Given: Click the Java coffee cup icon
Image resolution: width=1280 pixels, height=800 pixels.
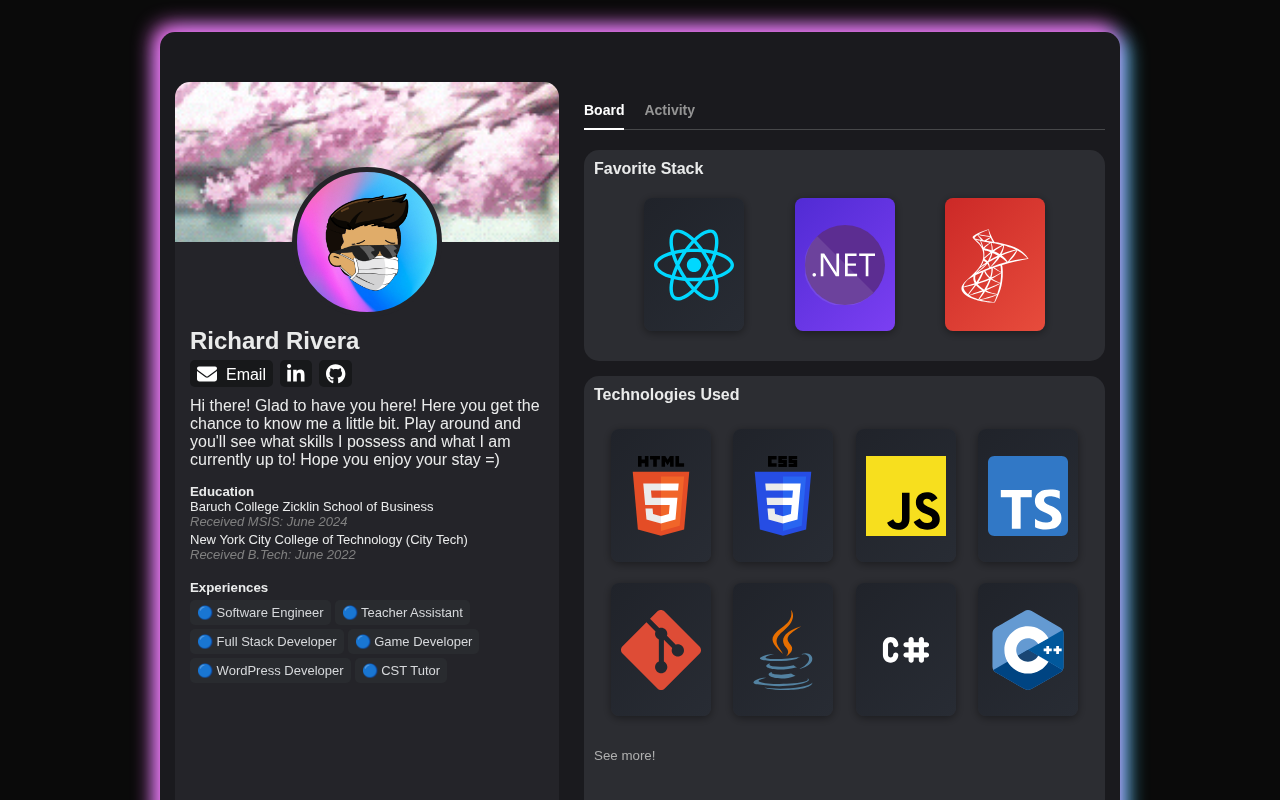Looking at the screenshot, I should (x=783, y=650).
